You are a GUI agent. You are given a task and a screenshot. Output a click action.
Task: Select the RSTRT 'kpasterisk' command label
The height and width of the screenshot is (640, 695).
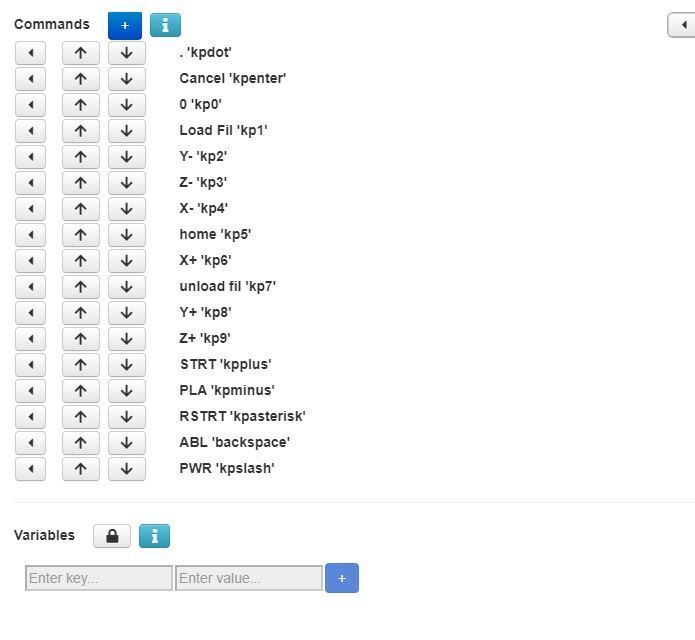[x=242, y=416]
